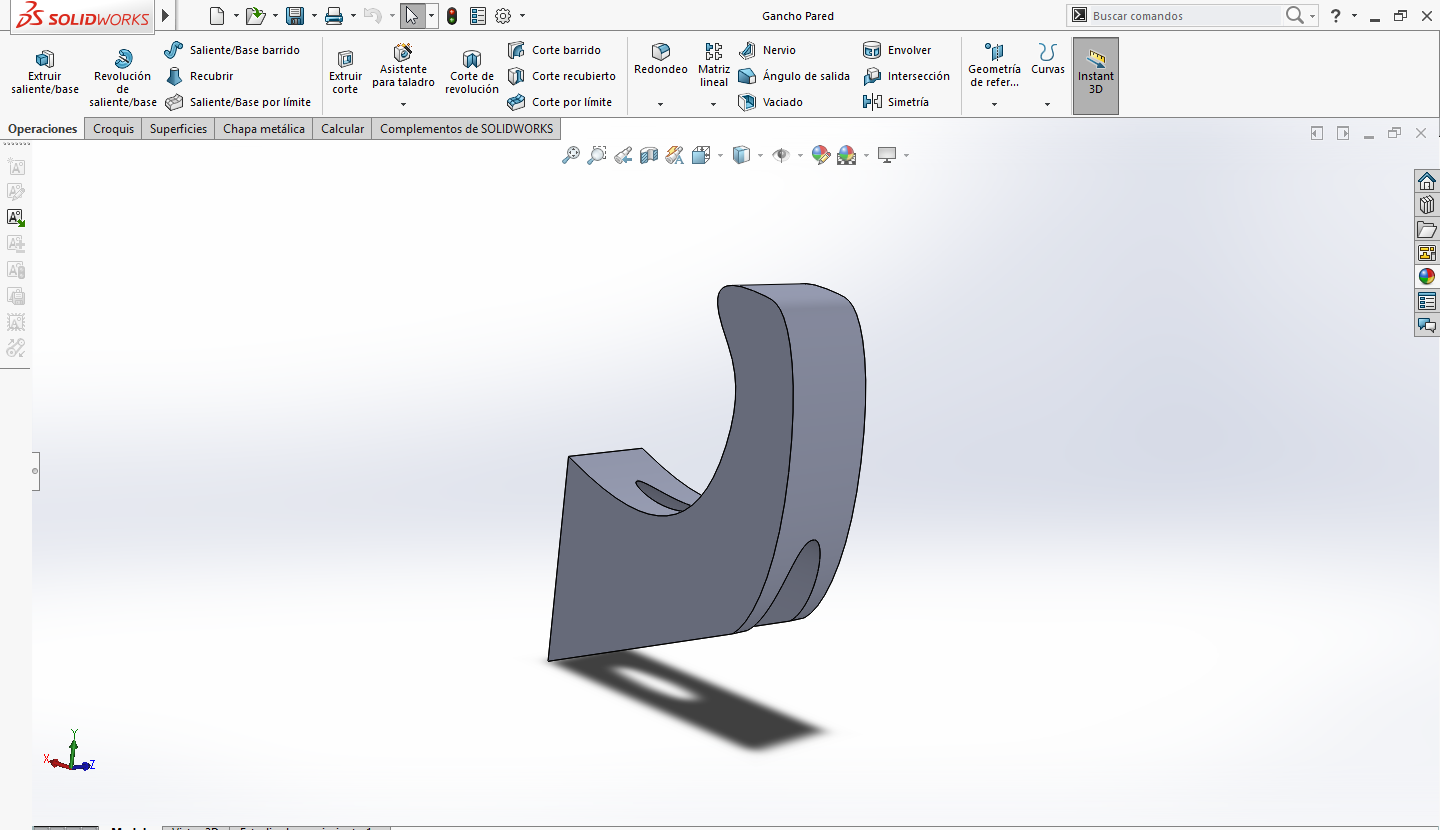The image size is (1440, 830).
Task: Expand the collapsed left panel handle
Action: [x=35, y=470]
